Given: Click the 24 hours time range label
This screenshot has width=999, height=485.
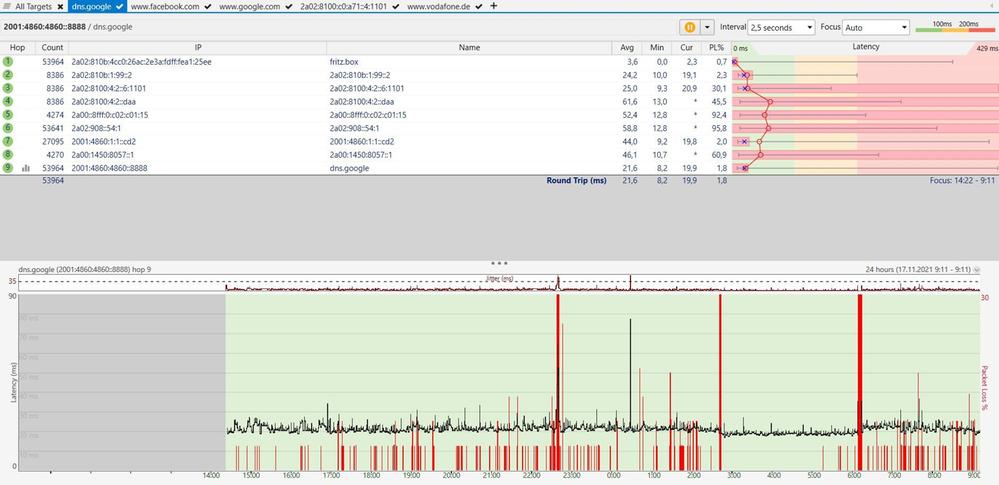Looking at the screenshot, I should [x=918, y=270].
